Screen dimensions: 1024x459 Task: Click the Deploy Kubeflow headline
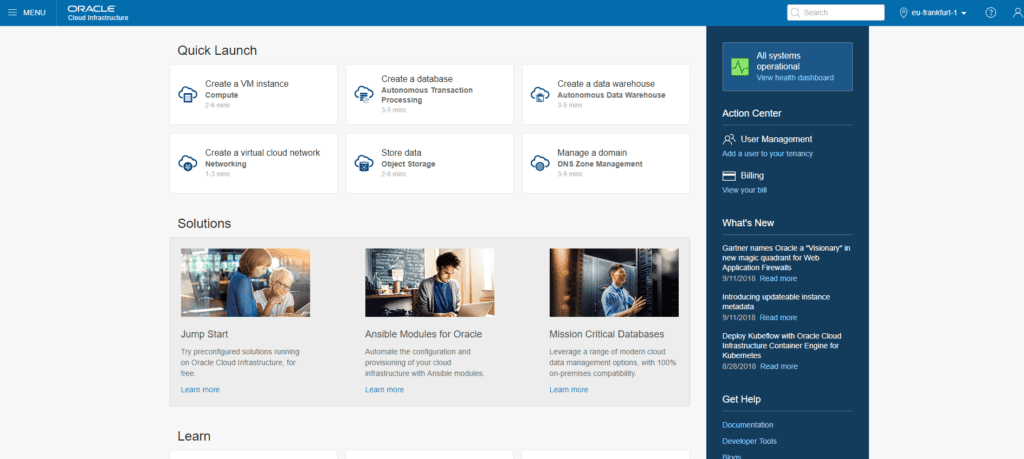click(780, 345)
